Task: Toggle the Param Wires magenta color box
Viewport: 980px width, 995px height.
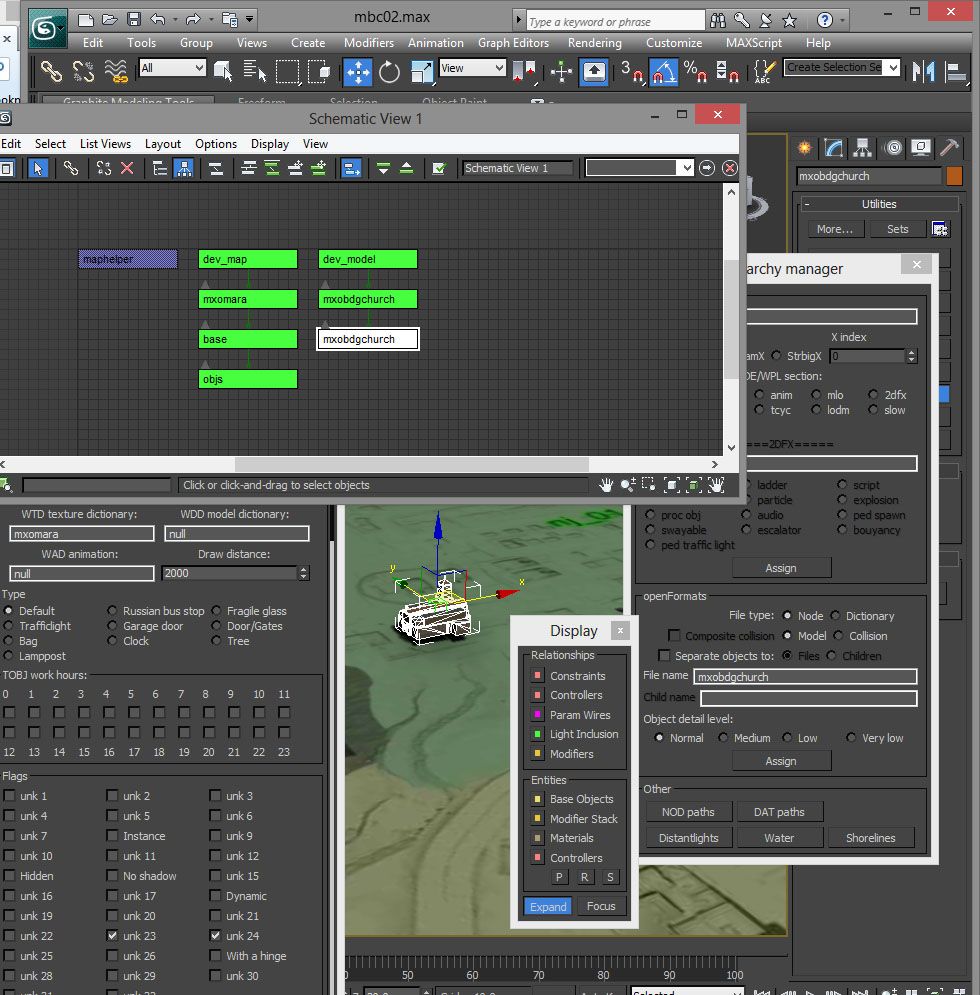Action: [538, 715]
